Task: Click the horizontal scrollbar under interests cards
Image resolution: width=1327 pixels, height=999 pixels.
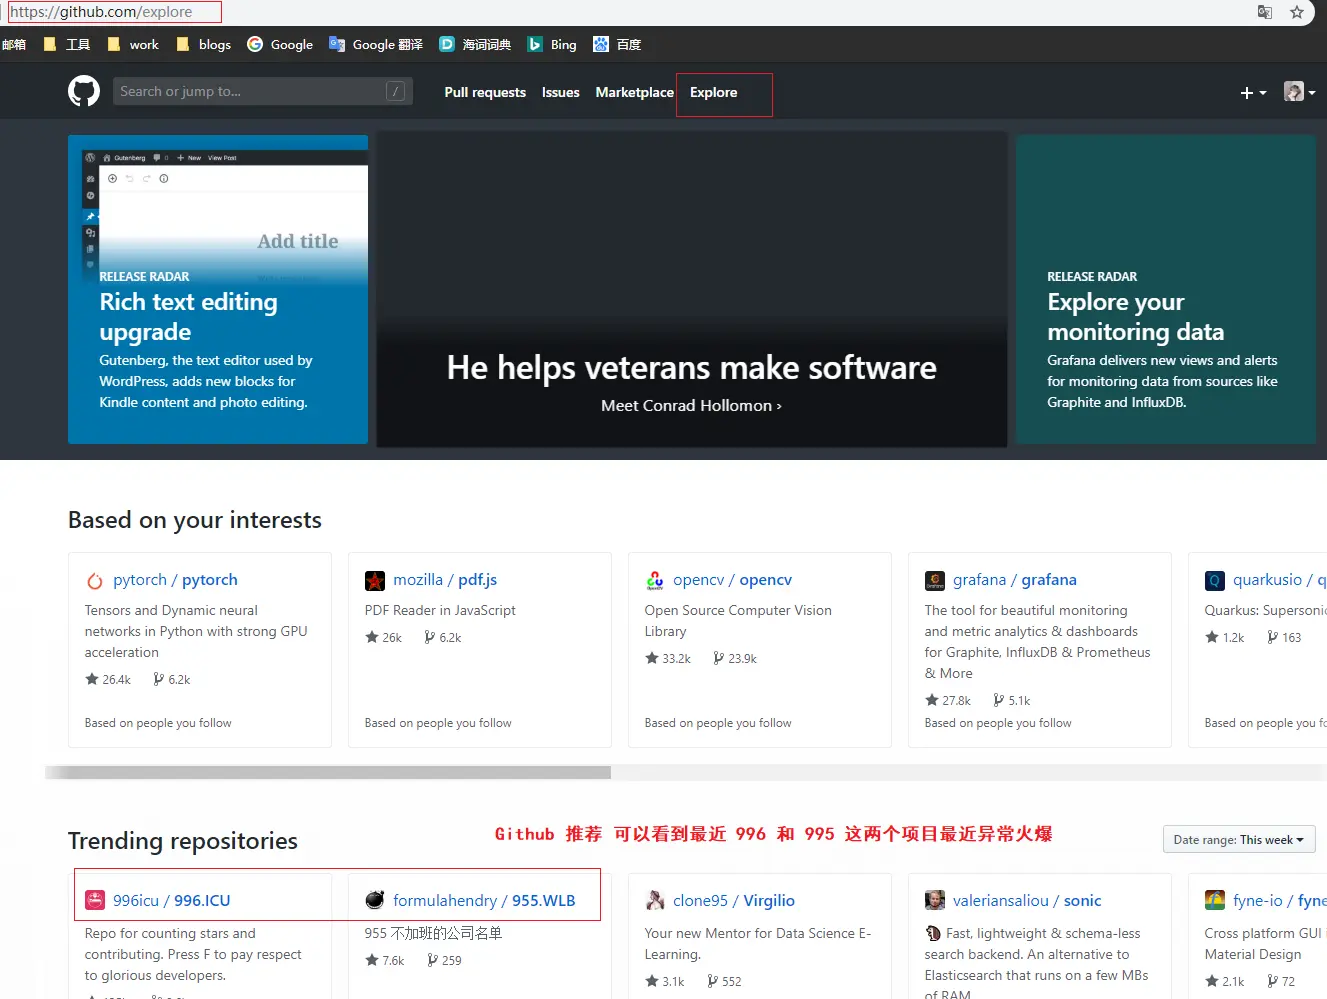Action: pyautogui.click(x=328, y=772)
